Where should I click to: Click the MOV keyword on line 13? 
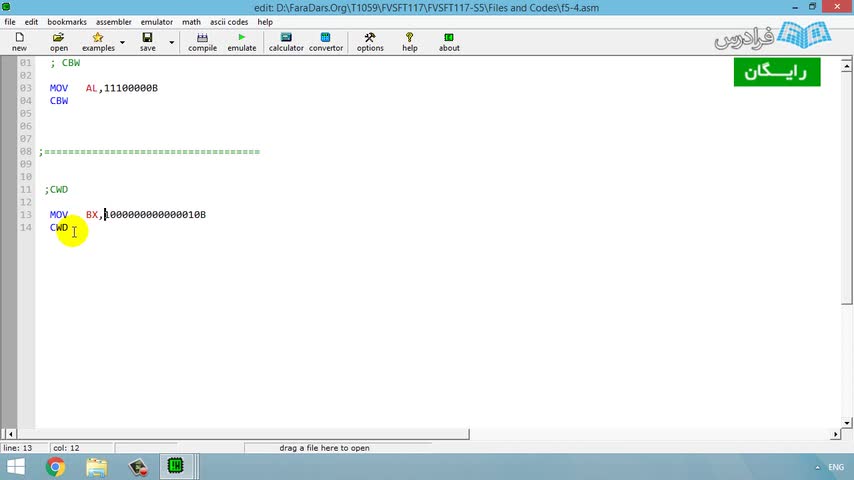click(x=59, y=215)
